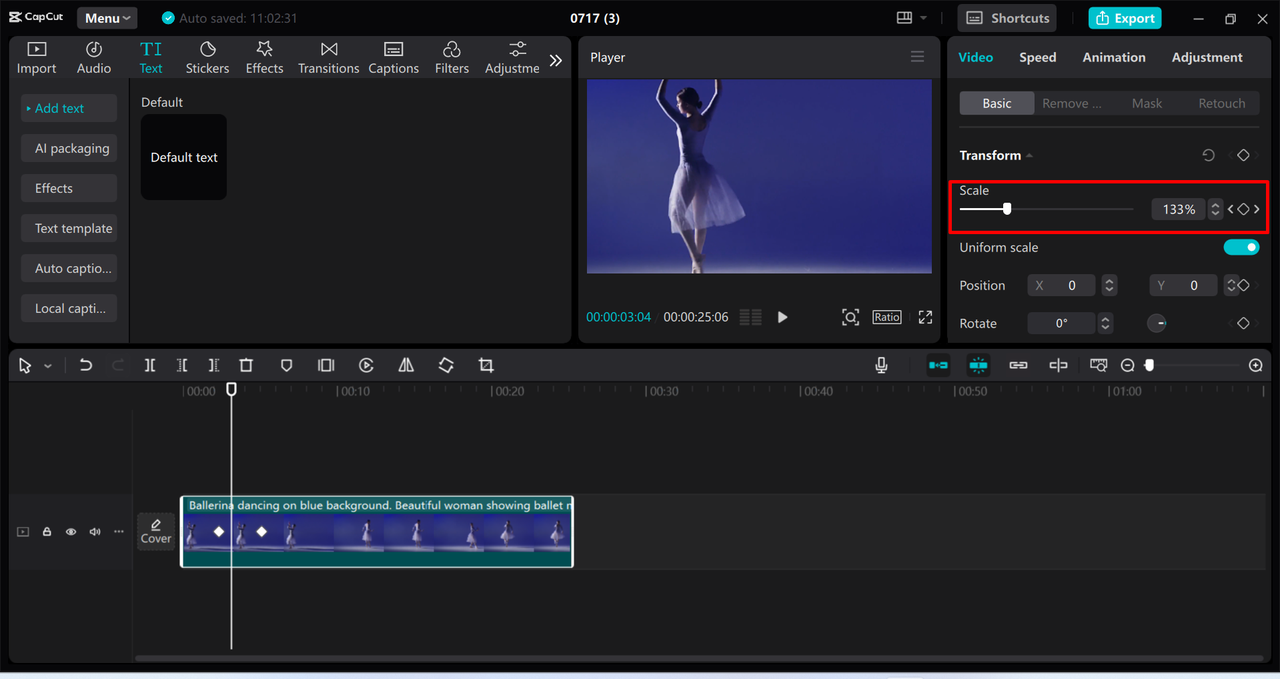Click the Default text thumbnail
Image resolution: width=1280 pixels, height=679 pixels.
(184, 157)
